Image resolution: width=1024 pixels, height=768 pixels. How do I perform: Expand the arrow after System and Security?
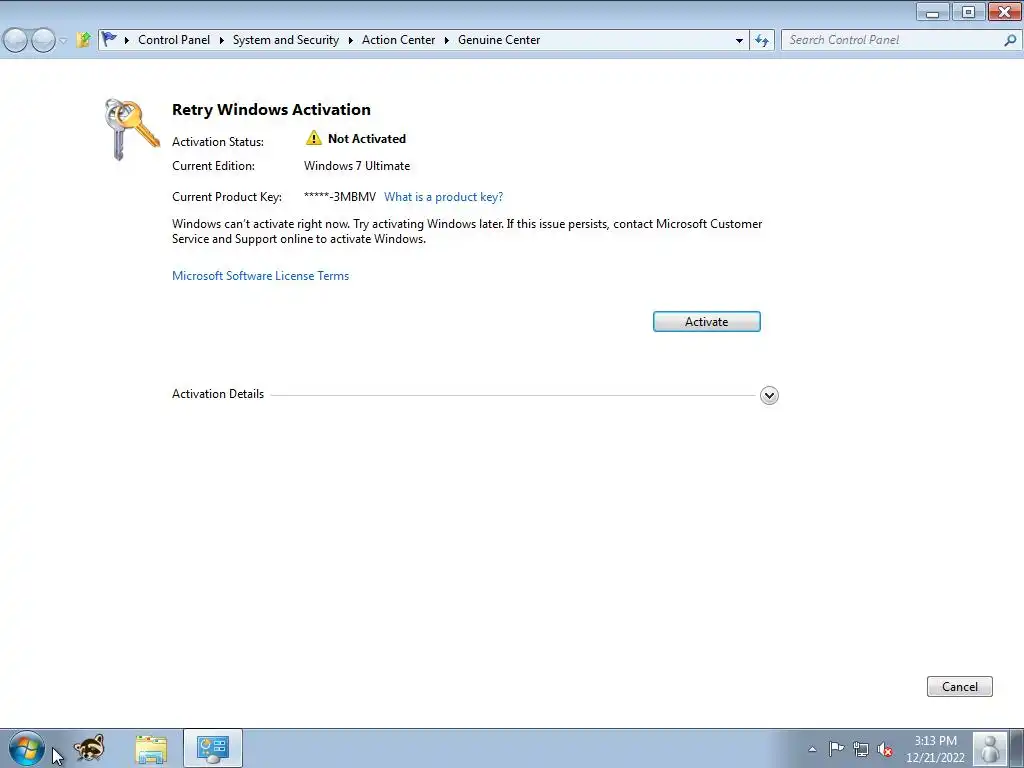pos(351,40)
